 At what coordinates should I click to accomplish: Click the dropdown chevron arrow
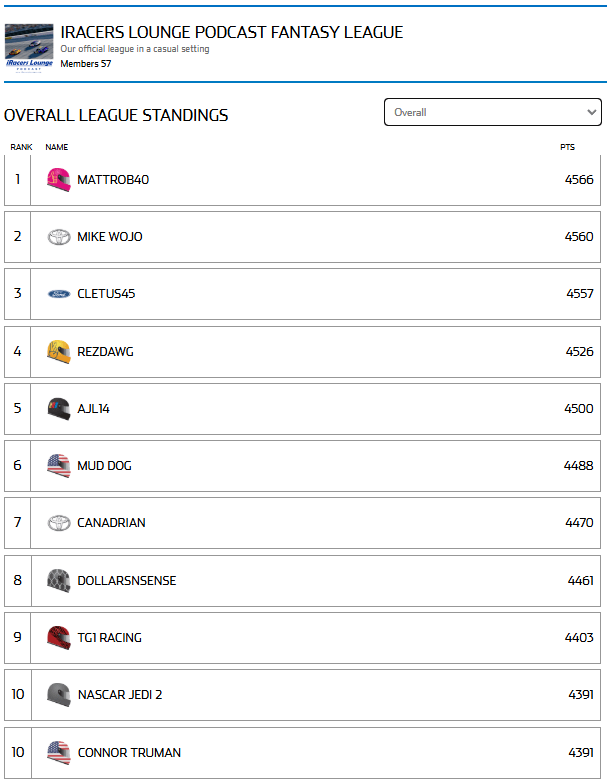[591, 112]
